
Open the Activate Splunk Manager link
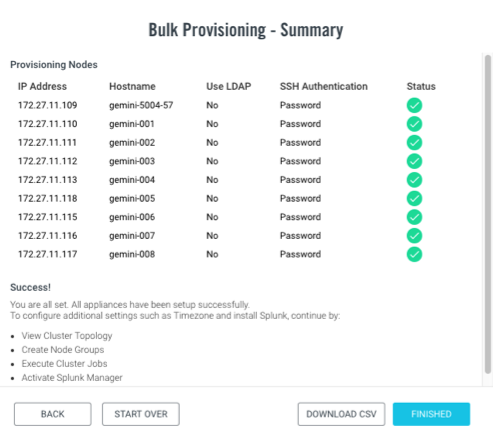click(x=72, y=378)
